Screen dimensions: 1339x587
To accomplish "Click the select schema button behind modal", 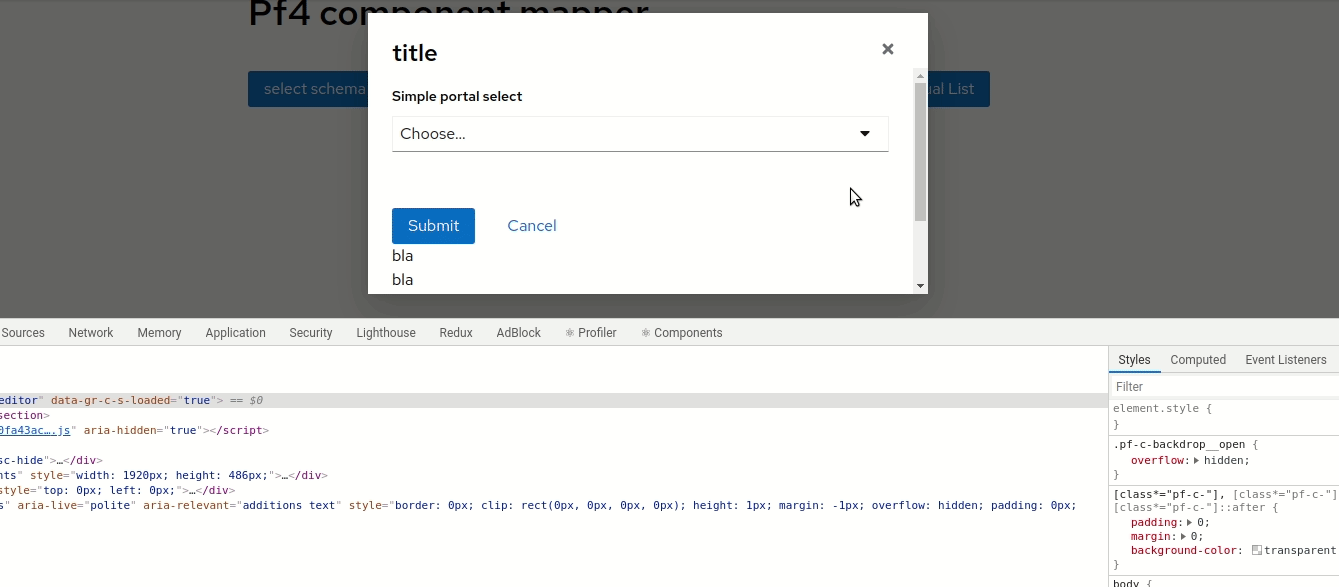I will coord(308,89).
